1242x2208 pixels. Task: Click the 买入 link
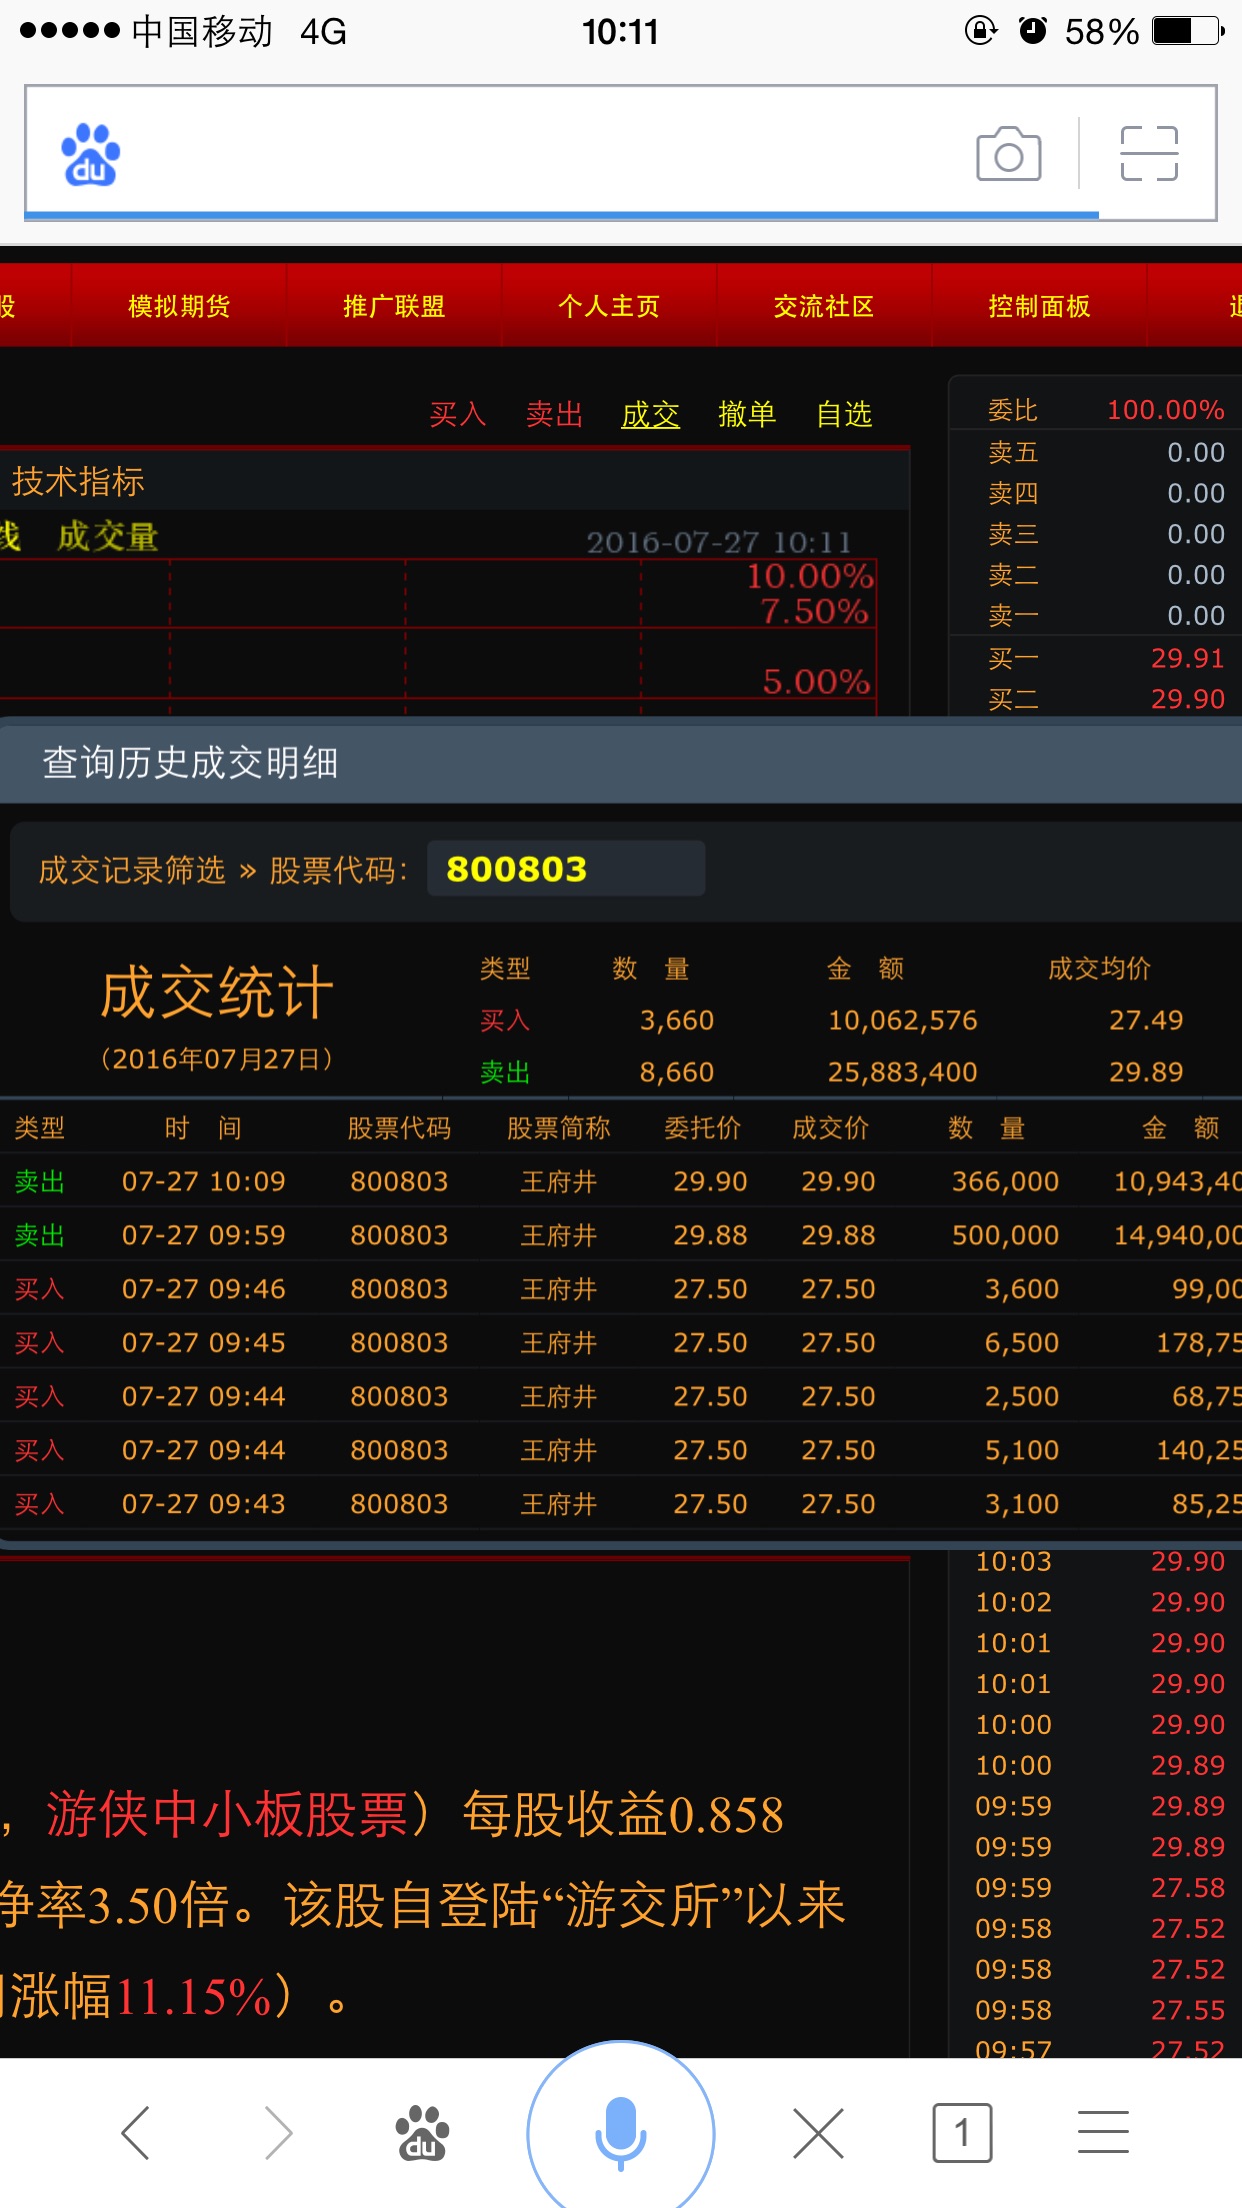tap(458, 414)
